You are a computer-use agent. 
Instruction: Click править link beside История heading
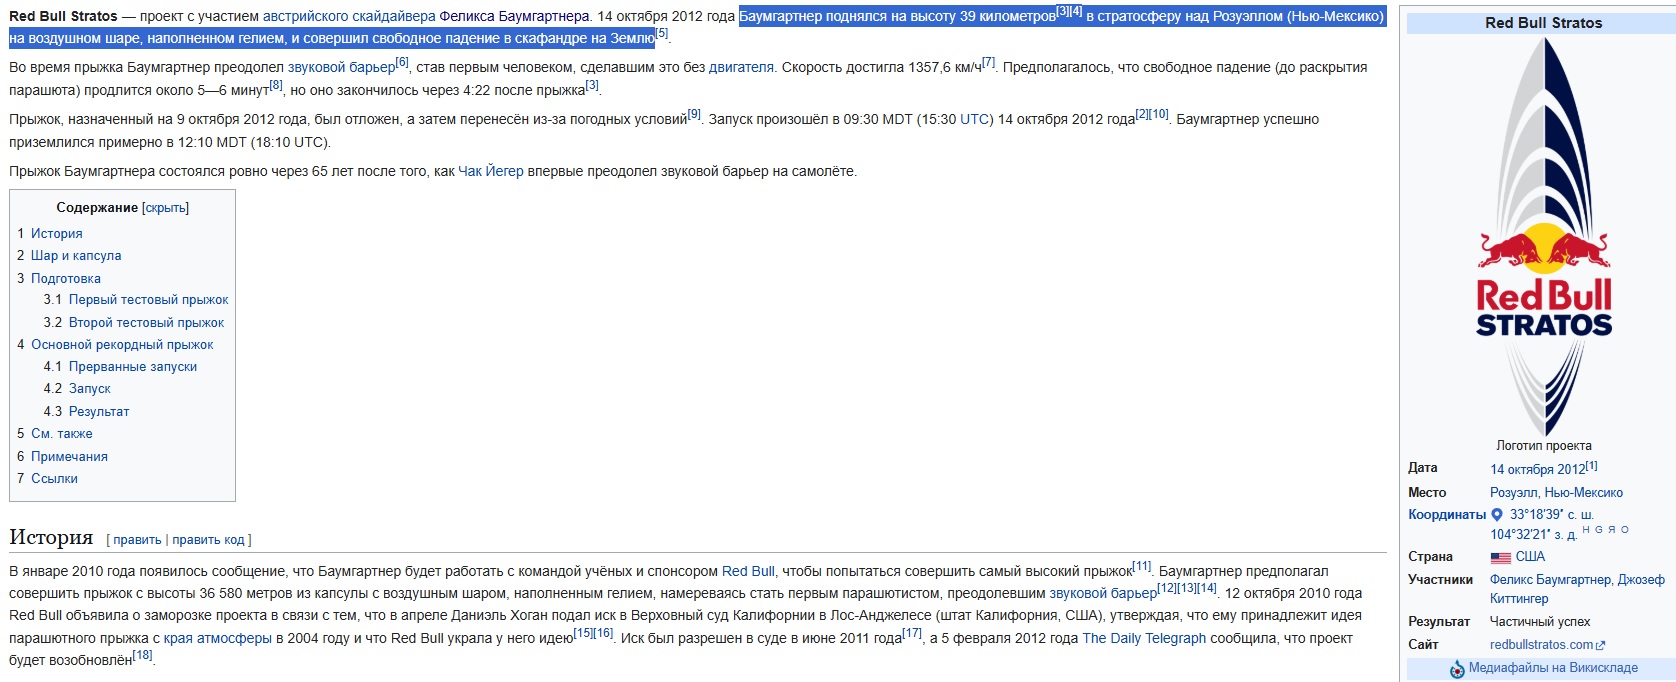(137, 540)
